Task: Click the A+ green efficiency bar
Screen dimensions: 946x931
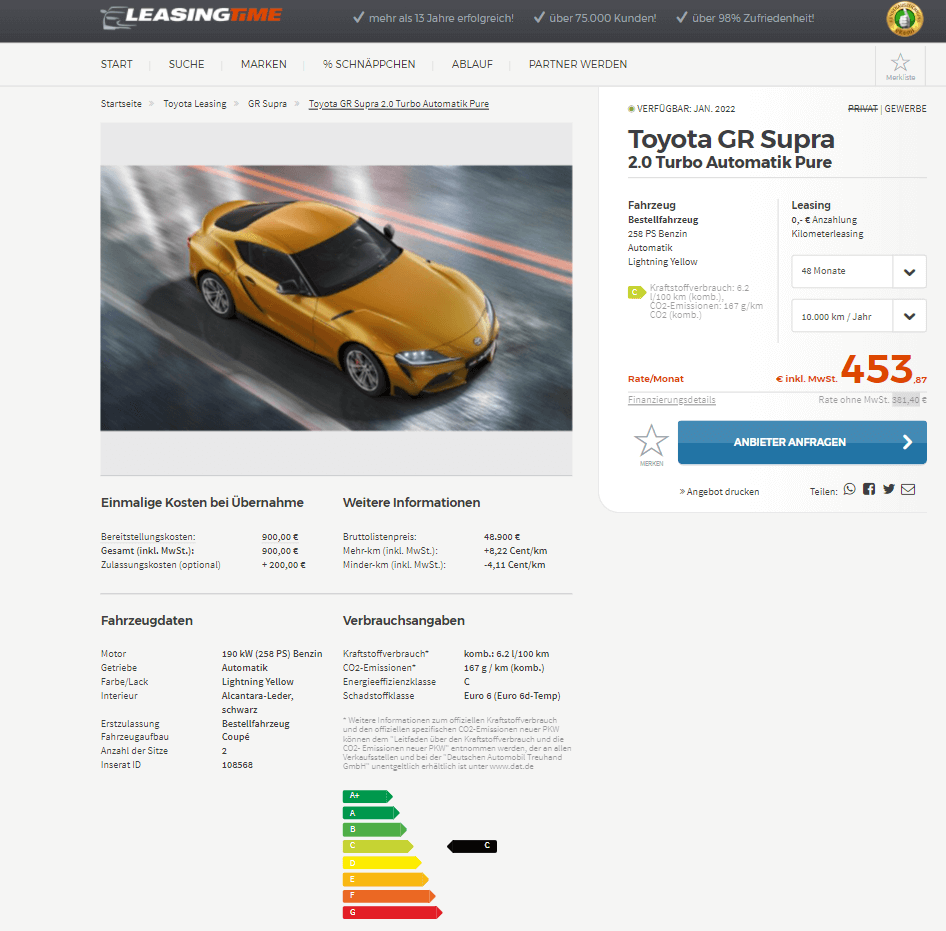Action: [367, 796]
